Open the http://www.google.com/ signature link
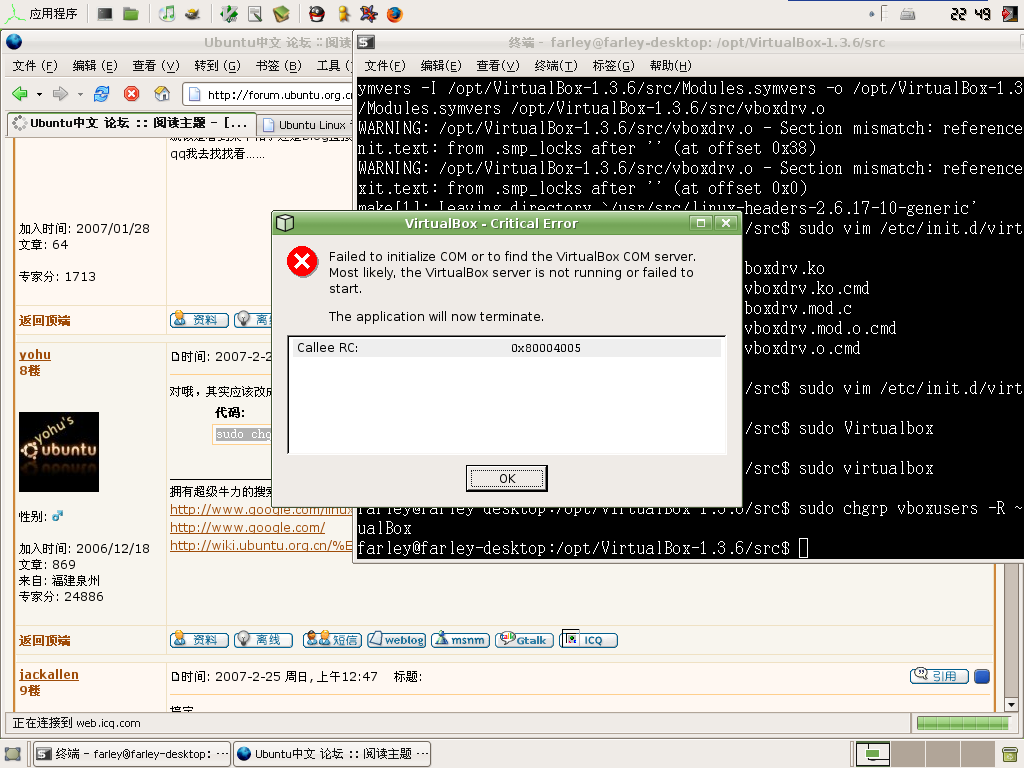This screenshot has width=1024, height=768. pos(248,528)
